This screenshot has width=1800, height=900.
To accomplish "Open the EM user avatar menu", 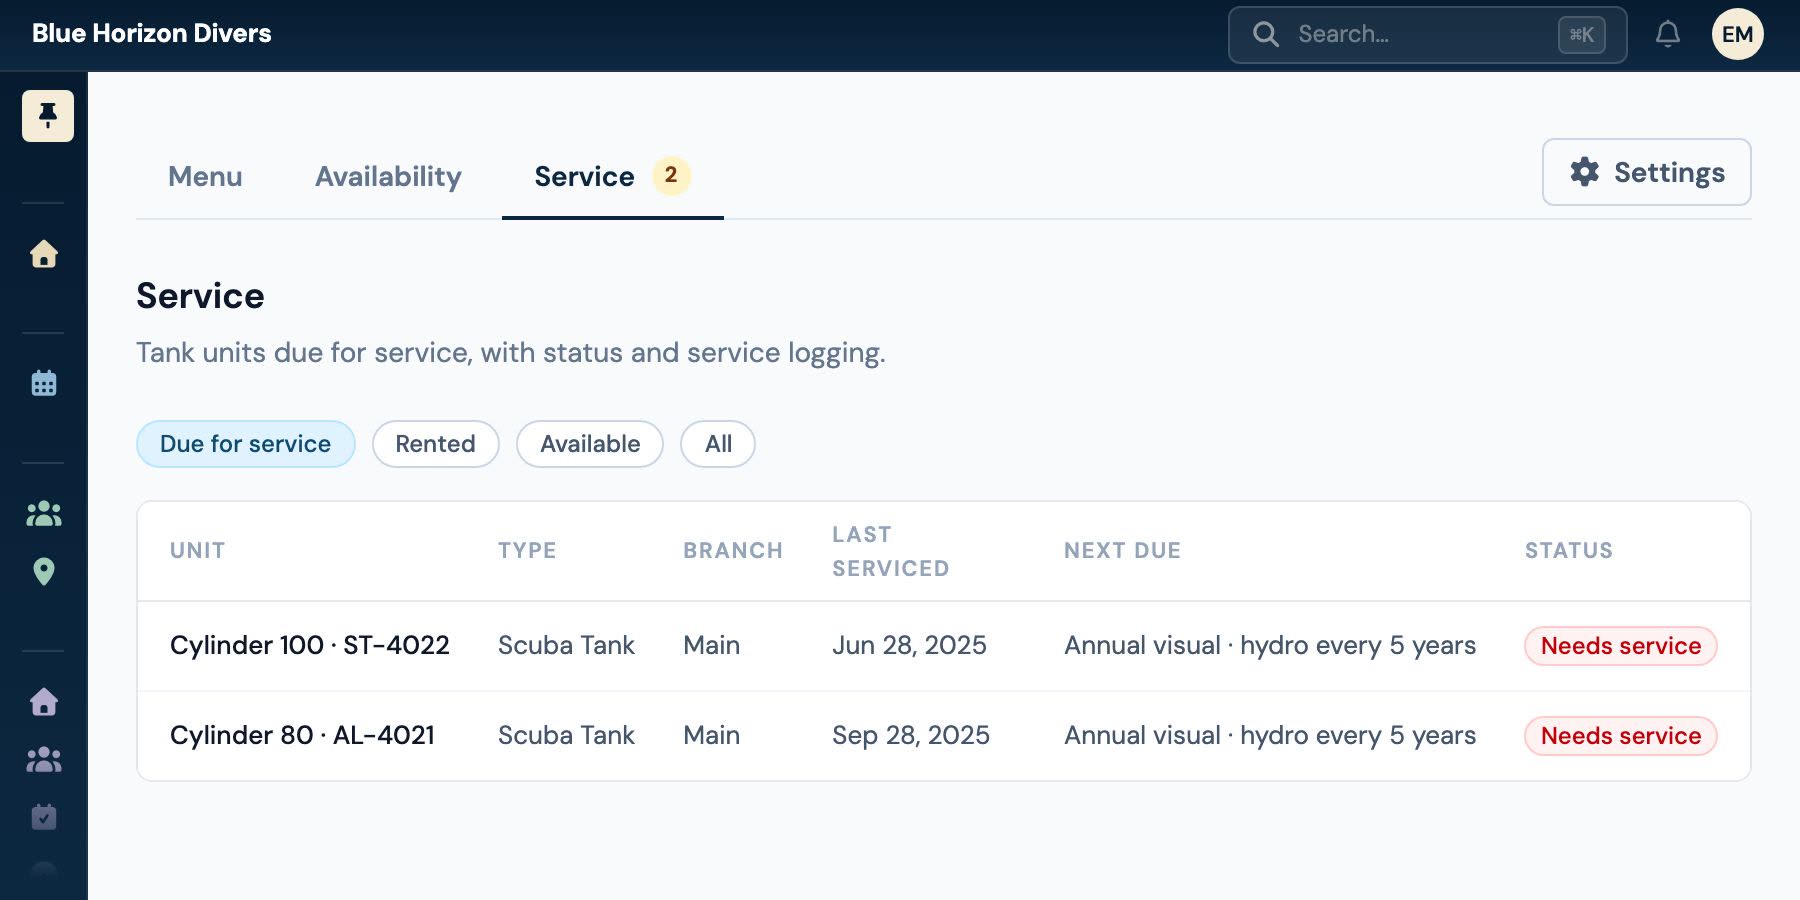I will click(x=1738, y=34).
